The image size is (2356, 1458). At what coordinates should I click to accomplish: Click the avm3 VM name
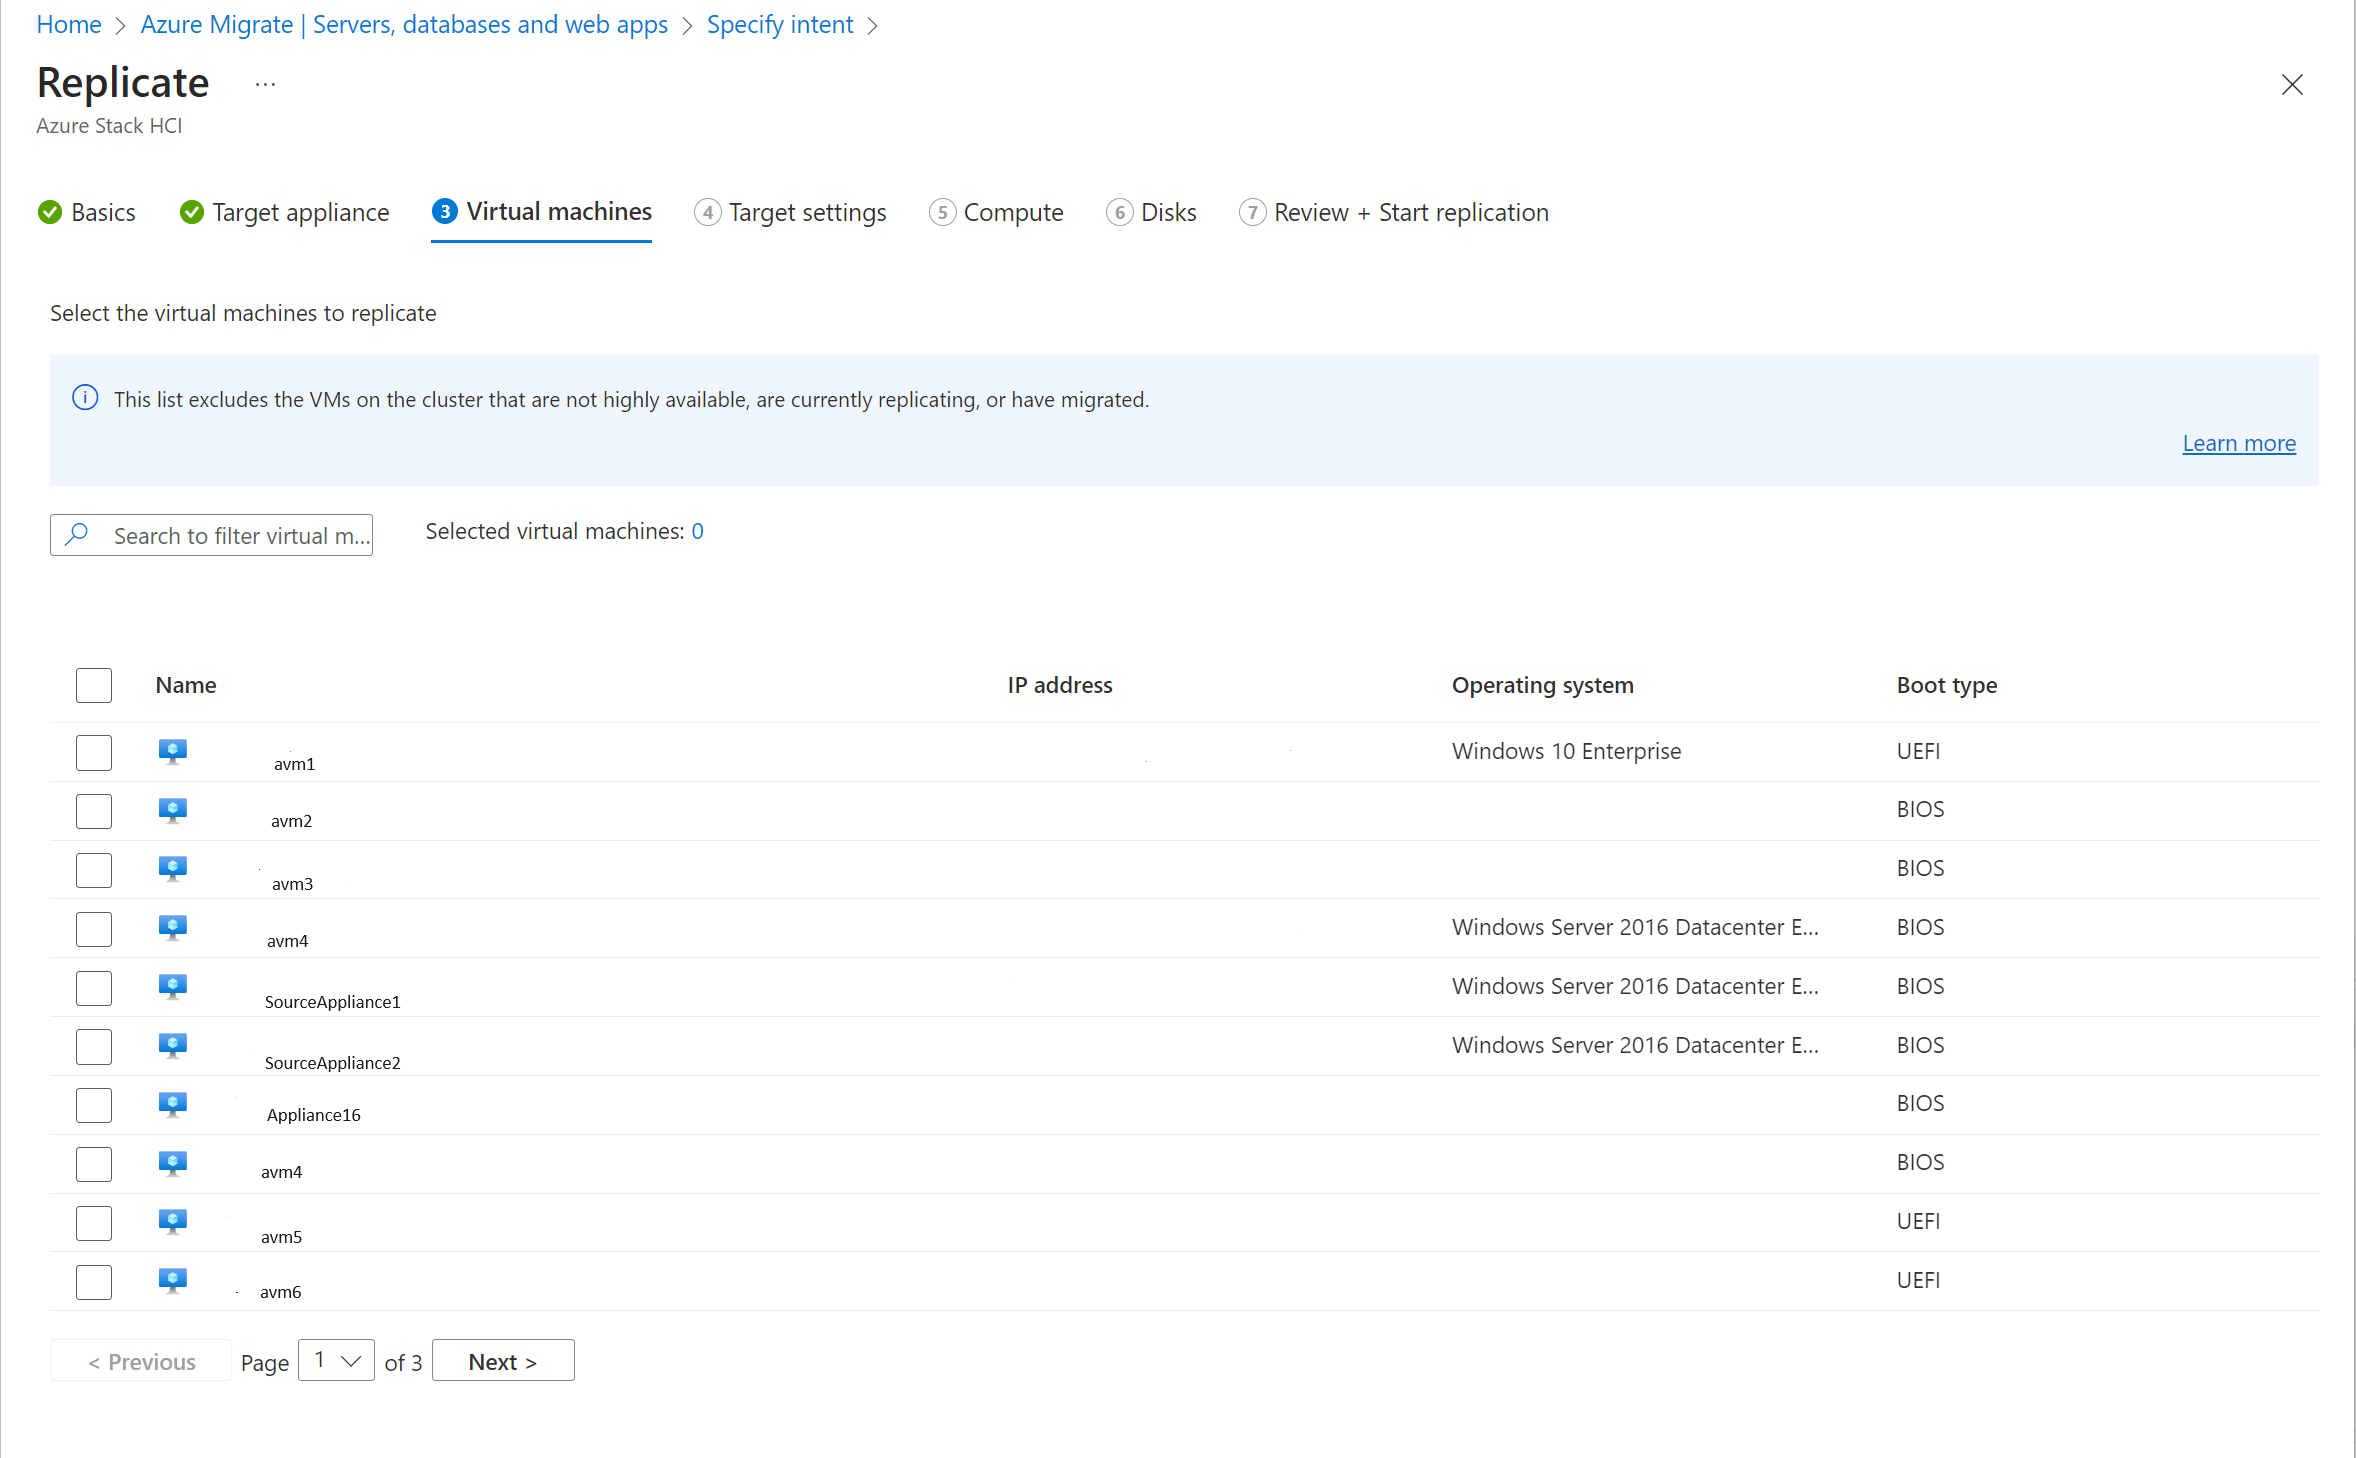(x=292, y=884)
